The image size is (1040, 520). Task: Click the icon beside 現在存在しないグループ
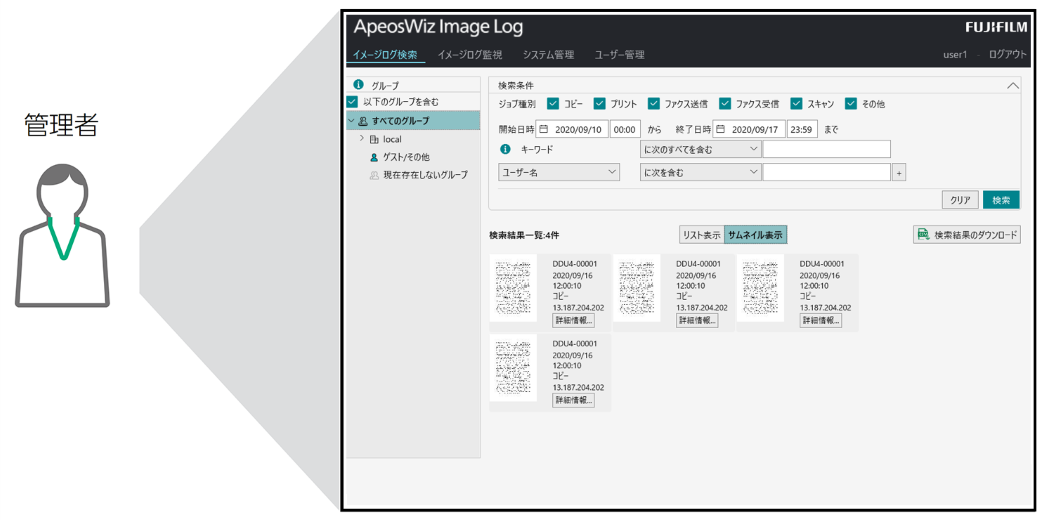[x=374, y=175]
